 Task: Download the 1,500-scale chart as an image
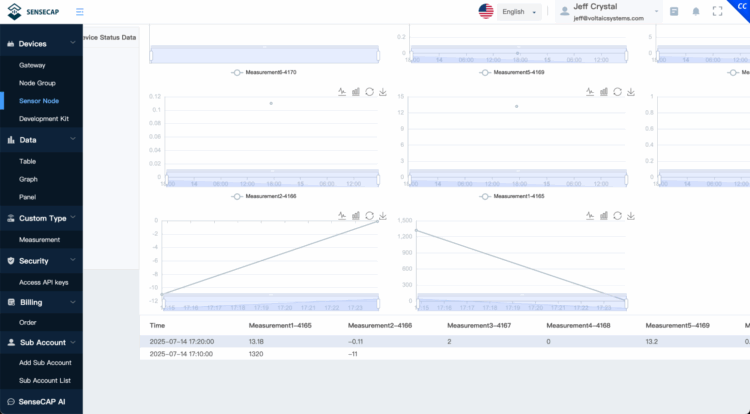pyautogui.click(x=631, y=215)
